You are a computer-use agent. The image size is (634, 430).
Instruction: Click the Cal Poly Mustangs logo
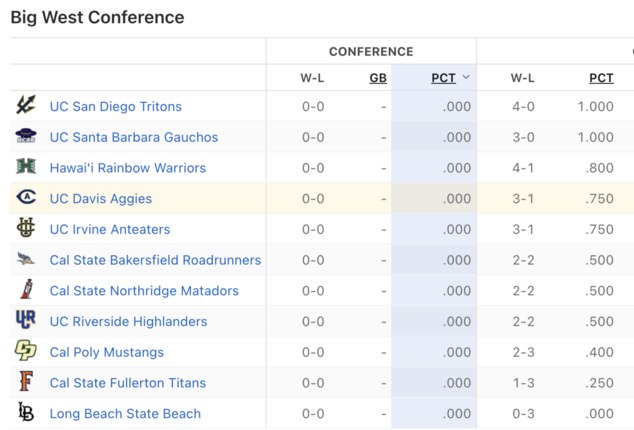pyautogui.click(x=26, y=352)
